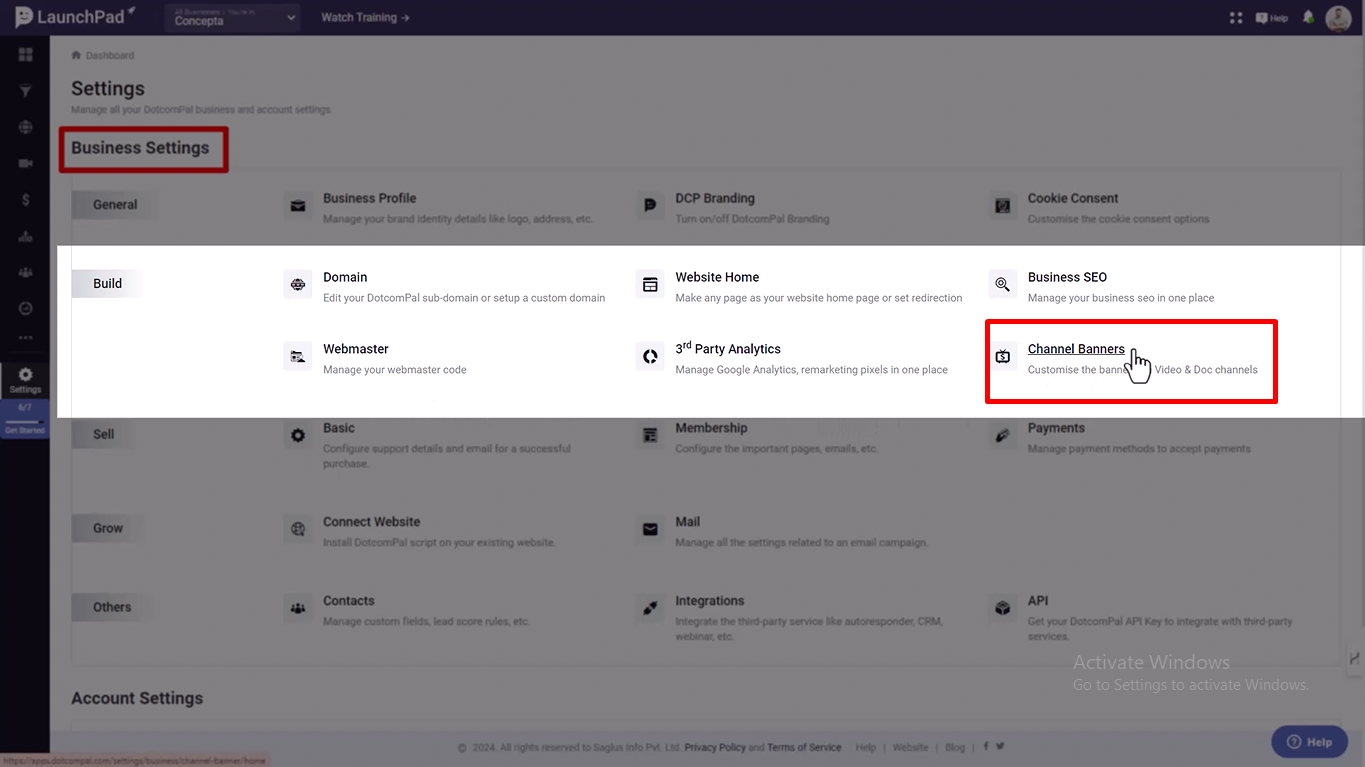Open the Mail settings link
This screenshot has height=767, width=1365.
687,522
